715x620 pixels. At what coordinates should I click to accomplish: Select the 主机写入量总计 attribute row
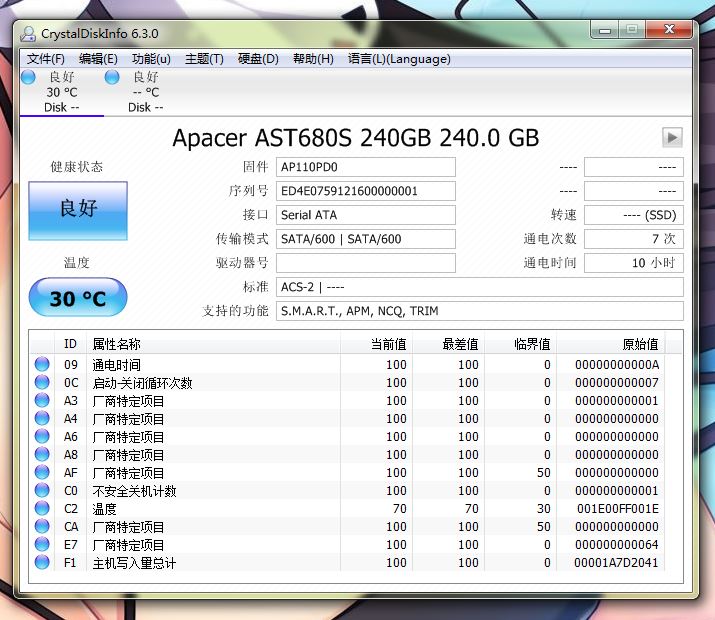click(x=347, y=562)
